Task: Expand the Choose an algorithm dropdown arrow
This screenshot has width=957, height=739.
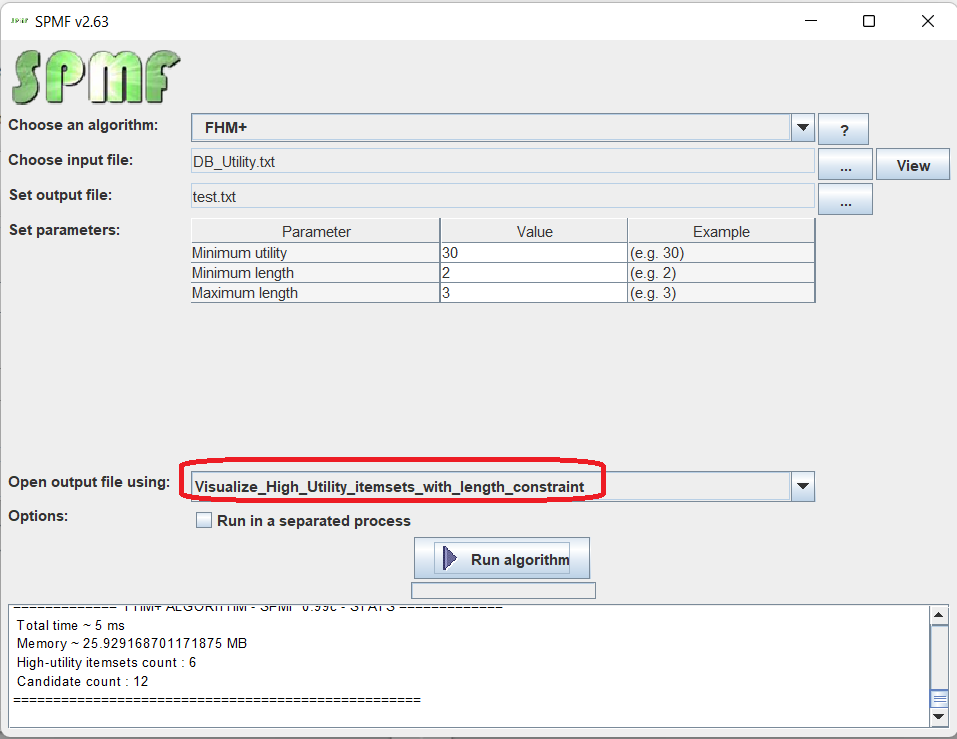Action: pos(802,129)
